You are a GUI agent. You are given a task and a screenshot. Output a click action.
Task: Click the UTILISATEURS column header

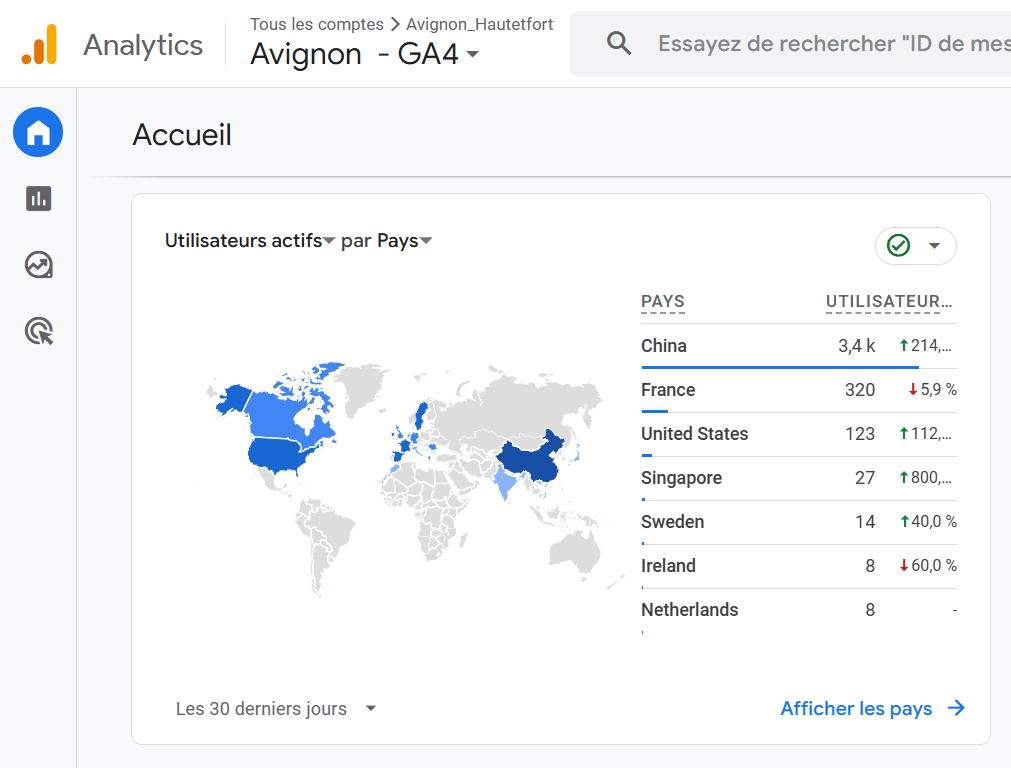coord(889,302)
